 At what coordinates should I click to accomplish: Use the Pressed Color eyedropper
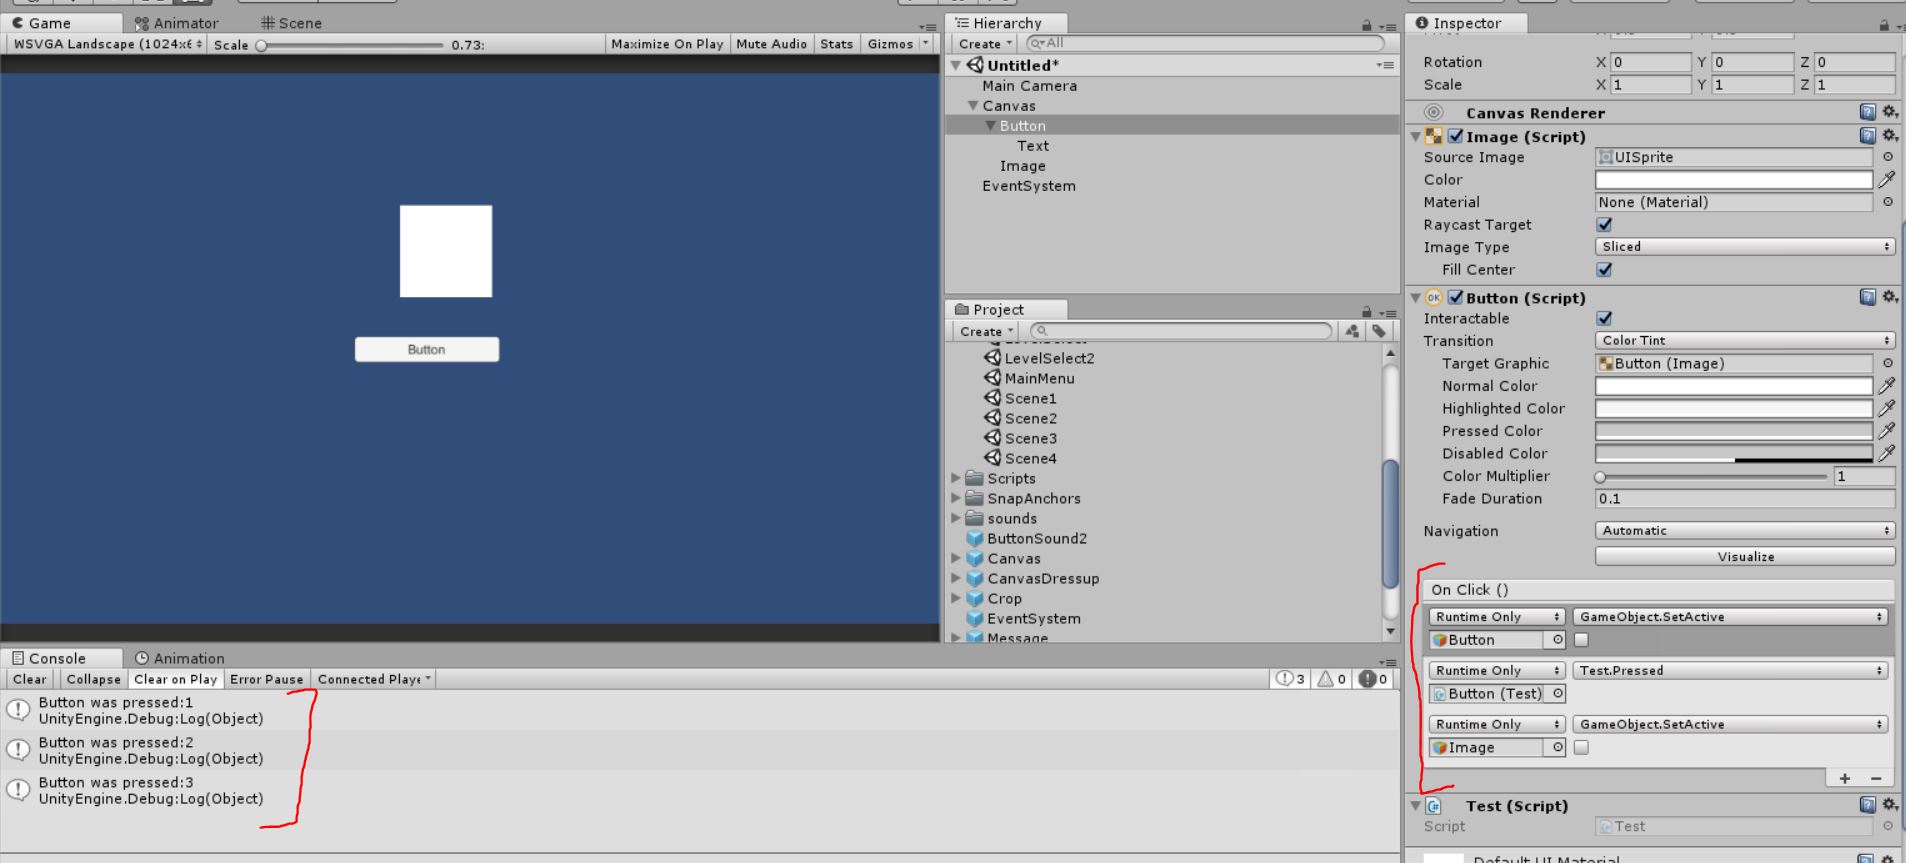1886,431
